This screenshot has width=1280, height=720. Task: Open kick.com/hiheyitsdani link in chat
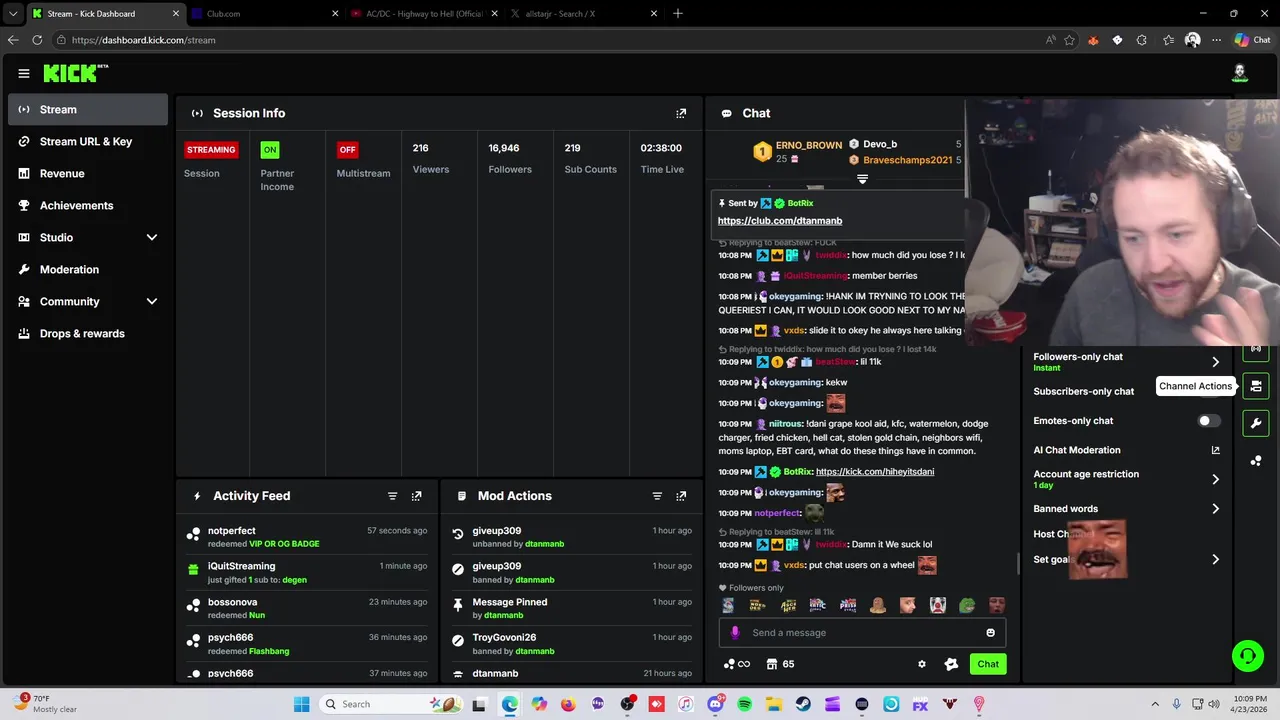click(x=875, y=472)
